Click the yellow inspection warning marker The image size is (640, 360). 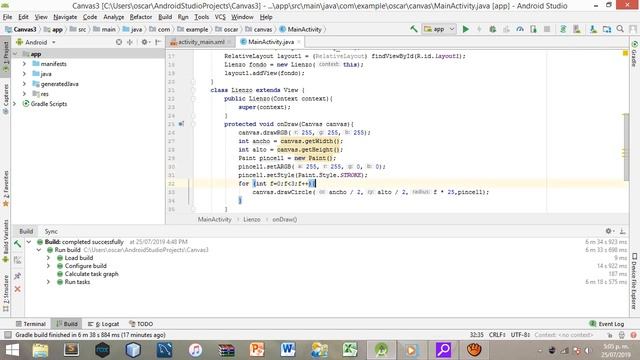(625, 53)
